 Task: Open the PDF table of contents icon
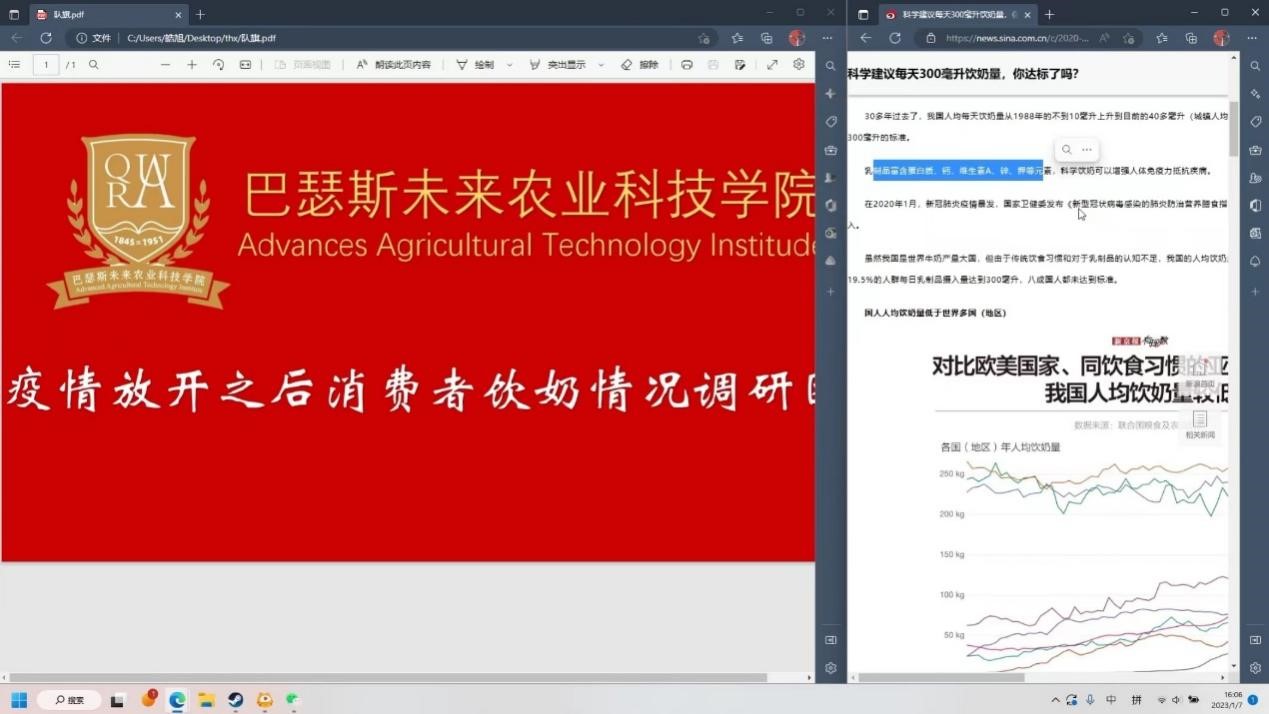[14, 65]
